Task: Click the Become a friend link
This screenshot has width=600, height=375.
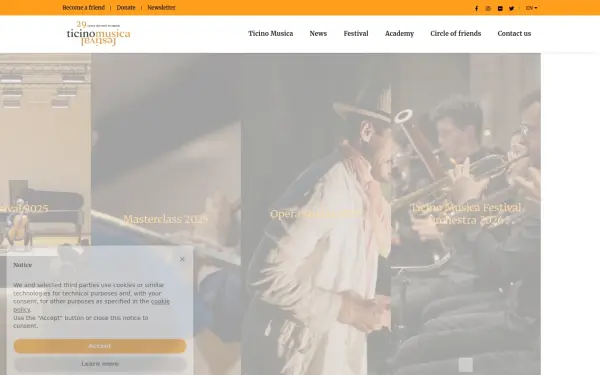Action: (83, 8)
